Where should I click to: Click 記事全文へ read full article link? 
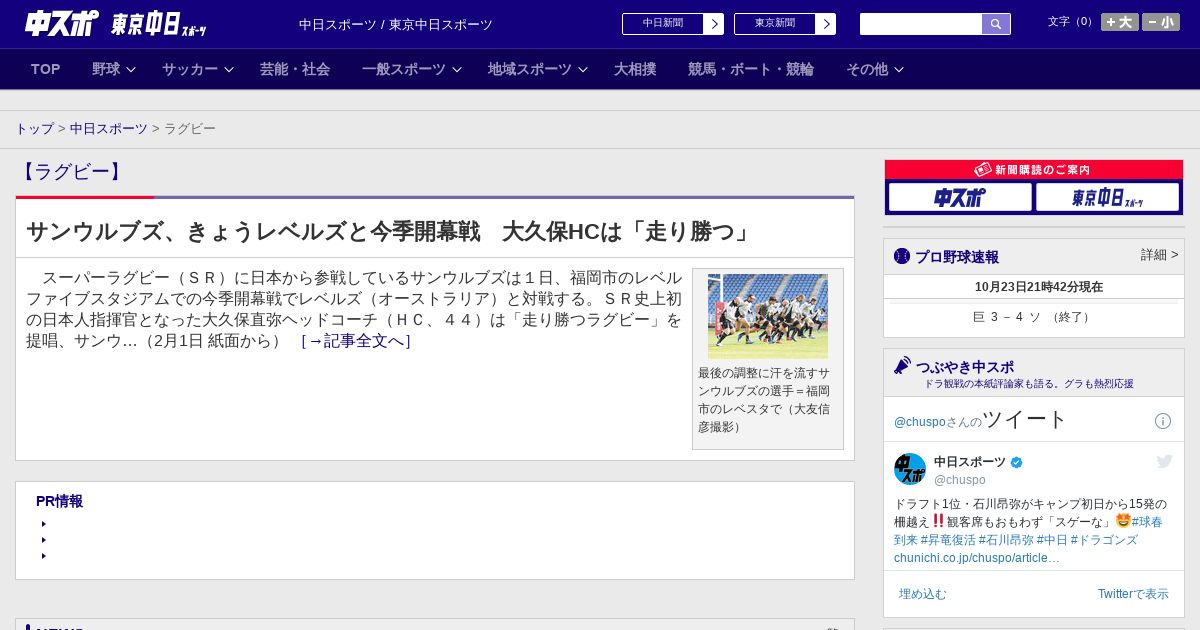(x=356, y=341)
